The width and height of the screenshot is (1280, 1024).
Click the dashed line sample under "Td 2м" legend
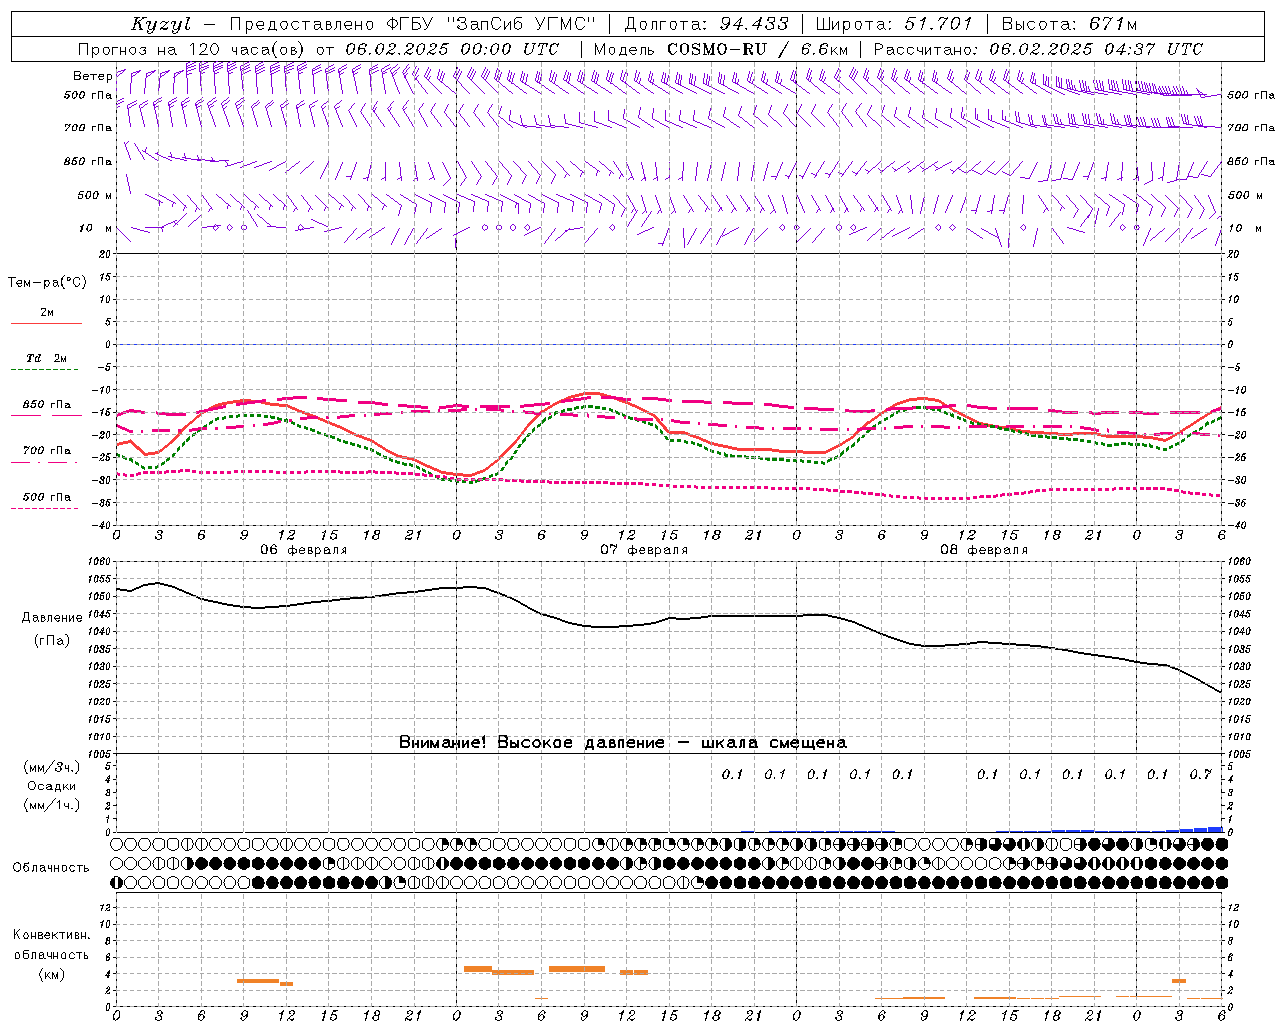point(46,370)
